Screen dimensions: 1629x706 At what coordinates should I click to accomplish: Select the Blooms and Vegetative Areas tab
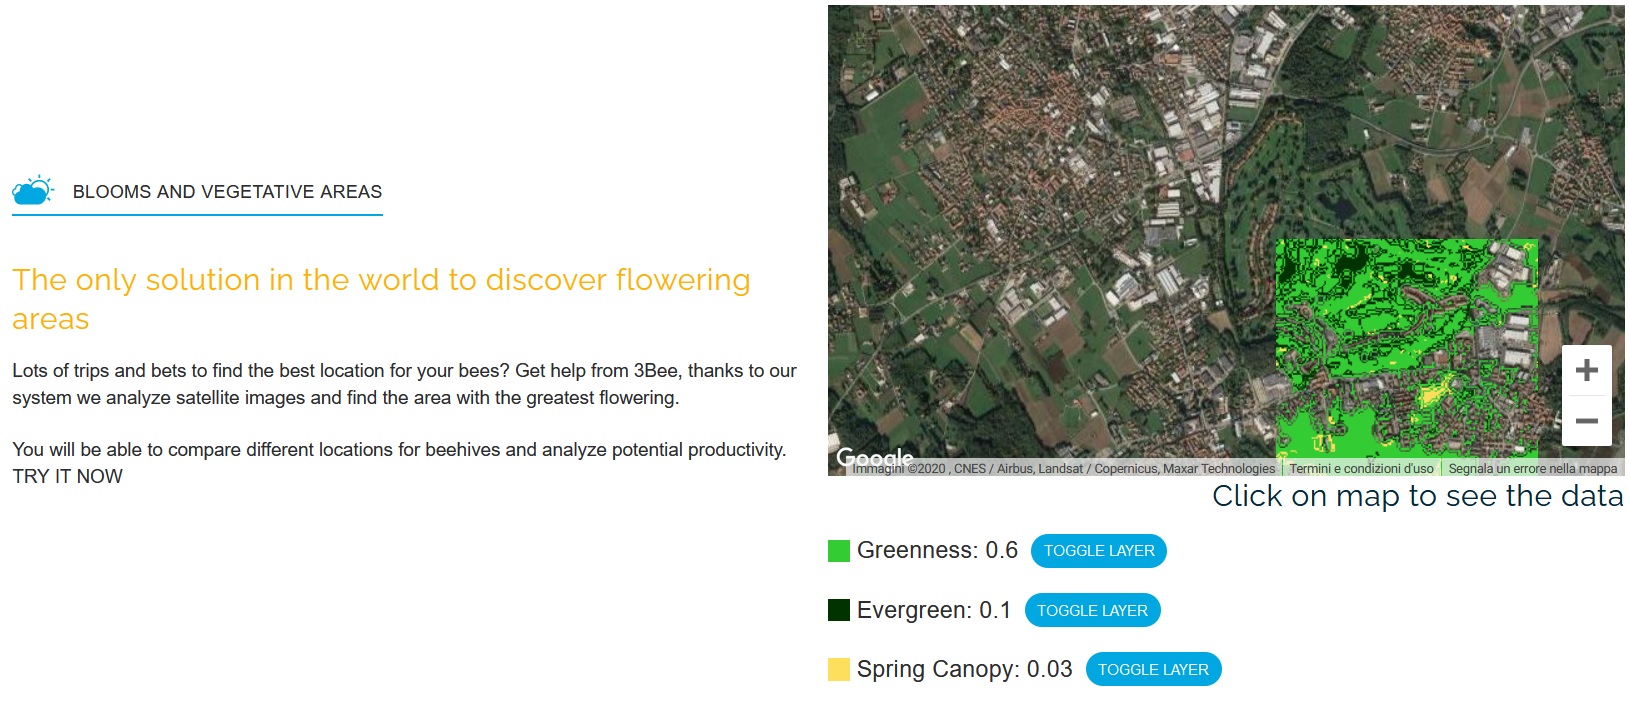[x=227, y=192]
